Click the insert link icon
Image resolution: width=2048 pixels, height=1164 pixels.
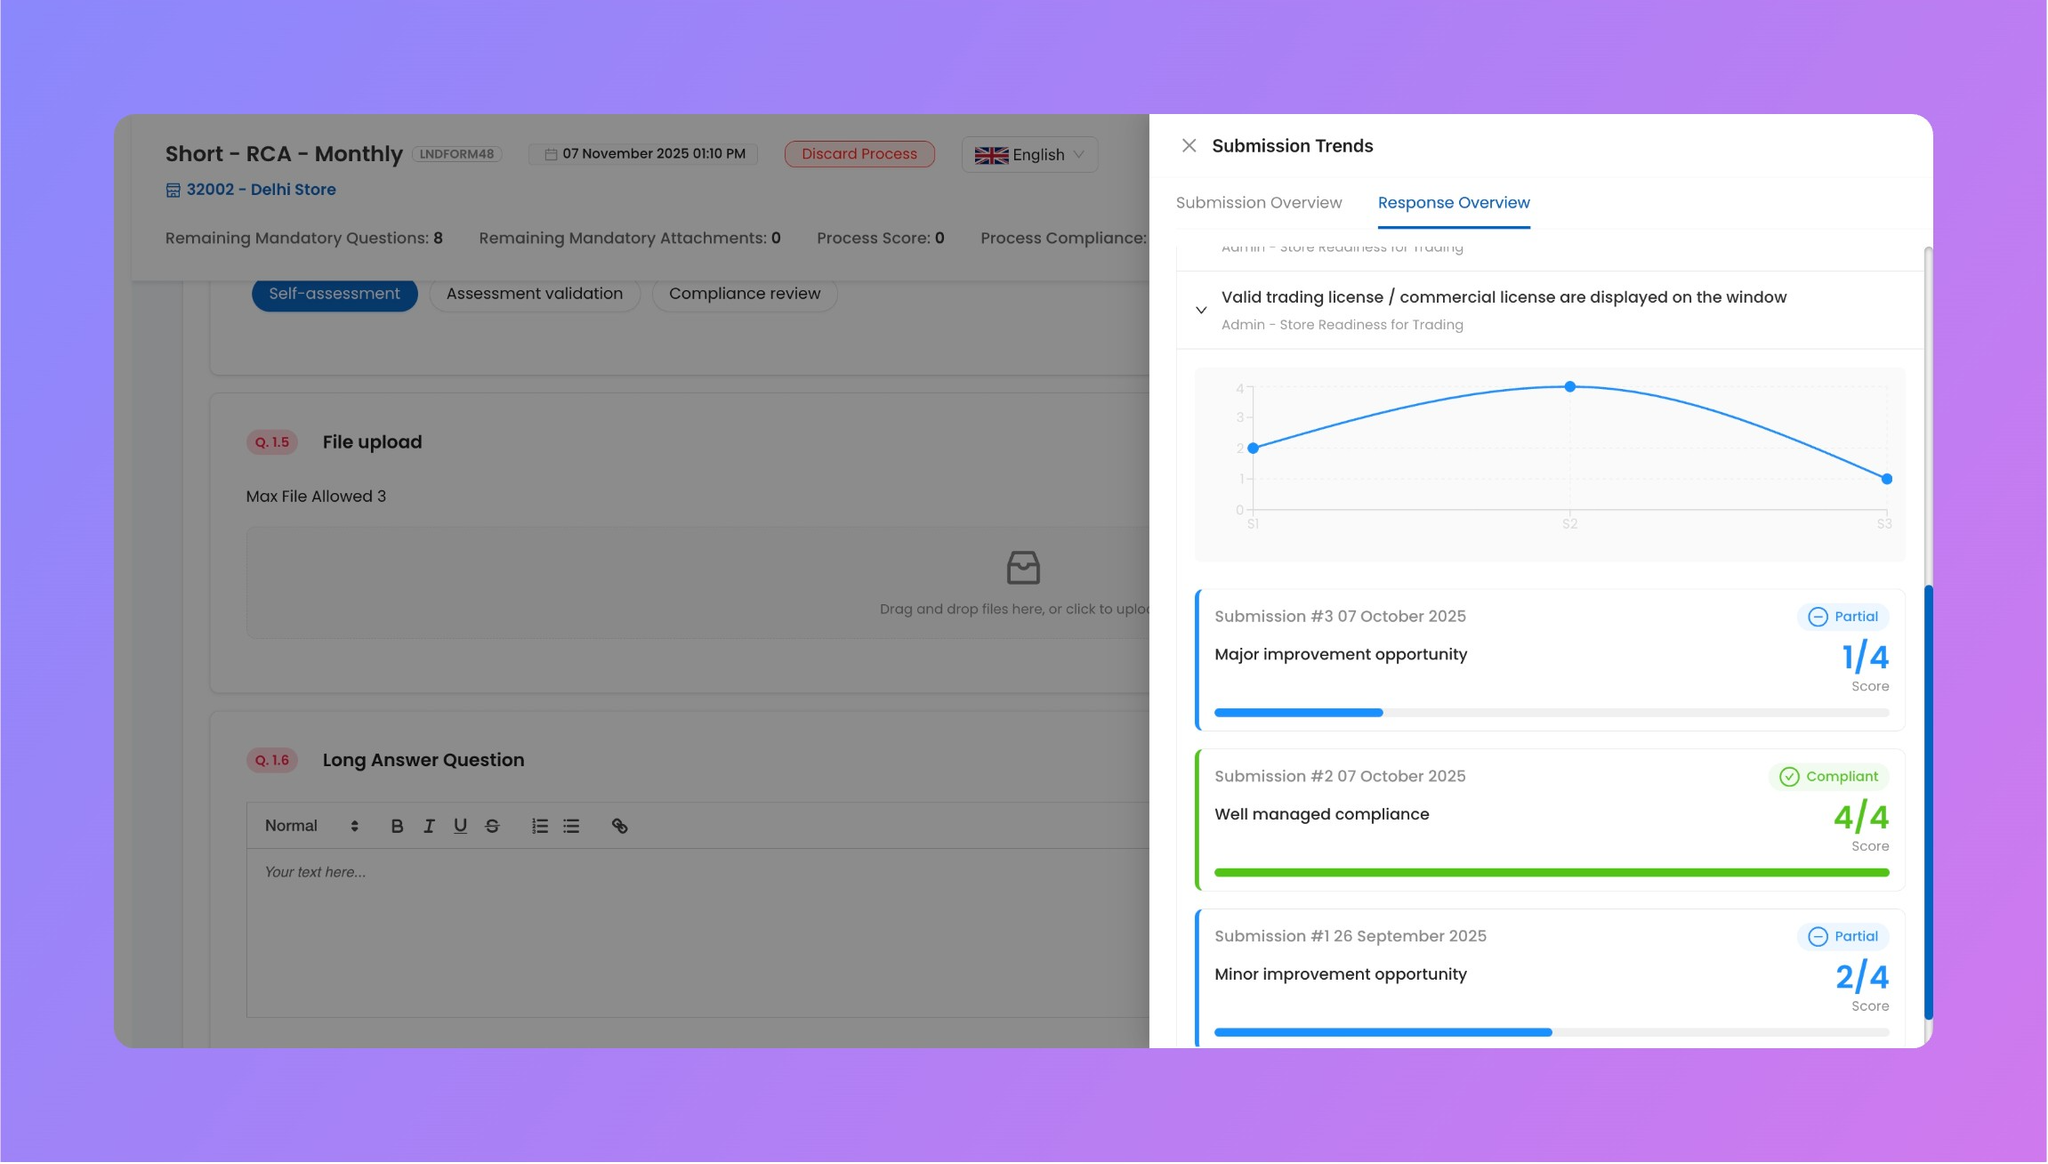[620, 826]
